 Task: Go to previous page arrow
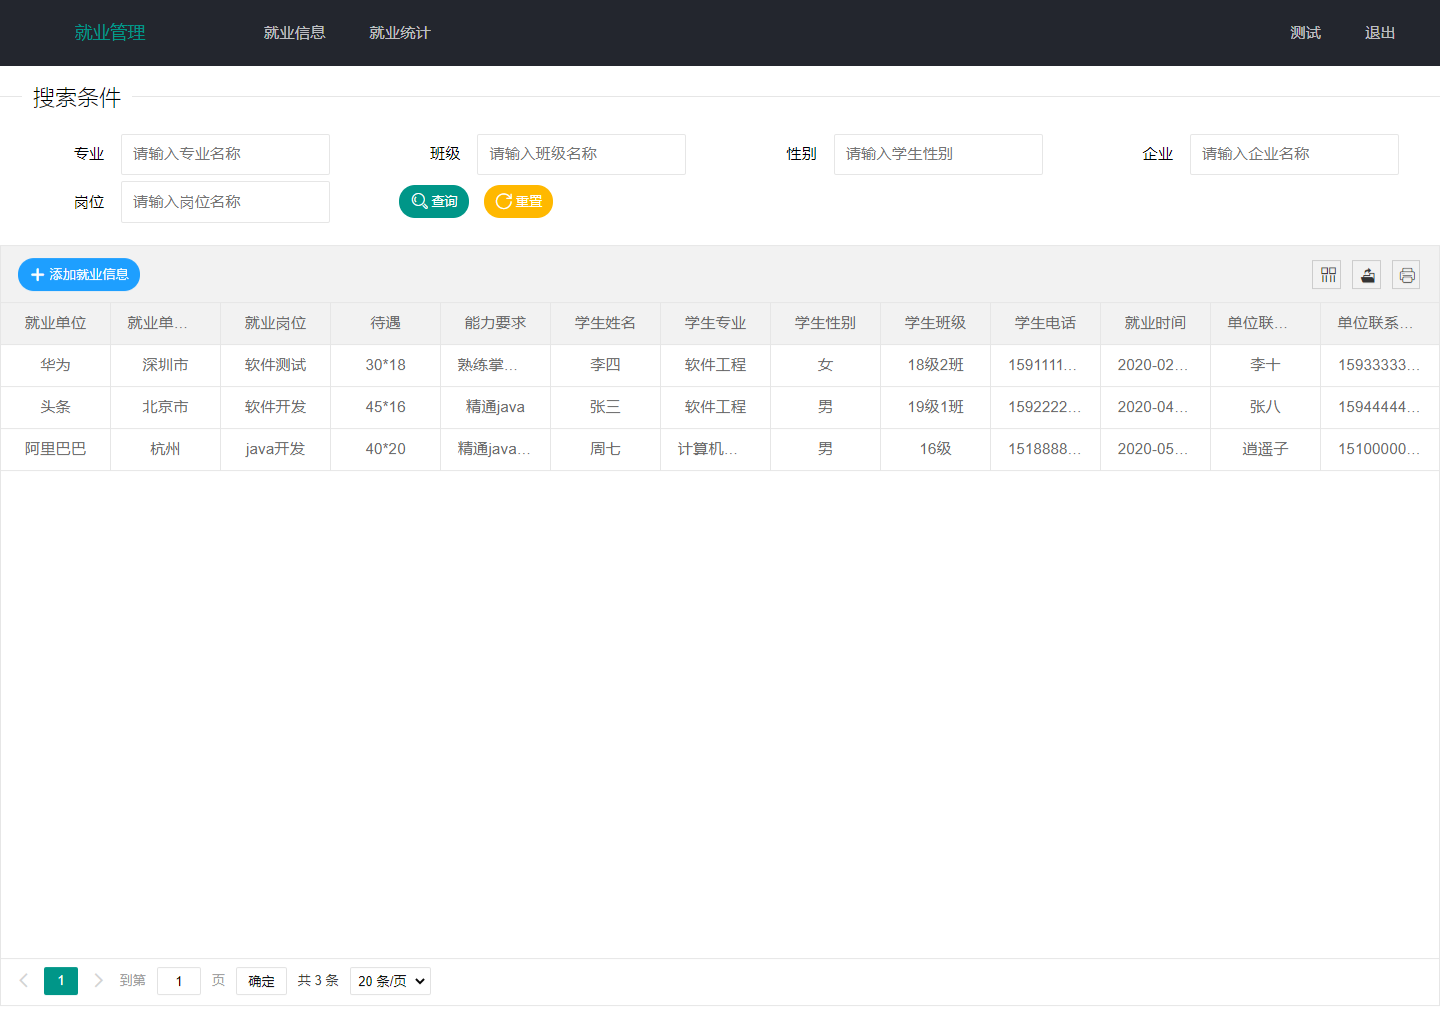coord(24,981)
